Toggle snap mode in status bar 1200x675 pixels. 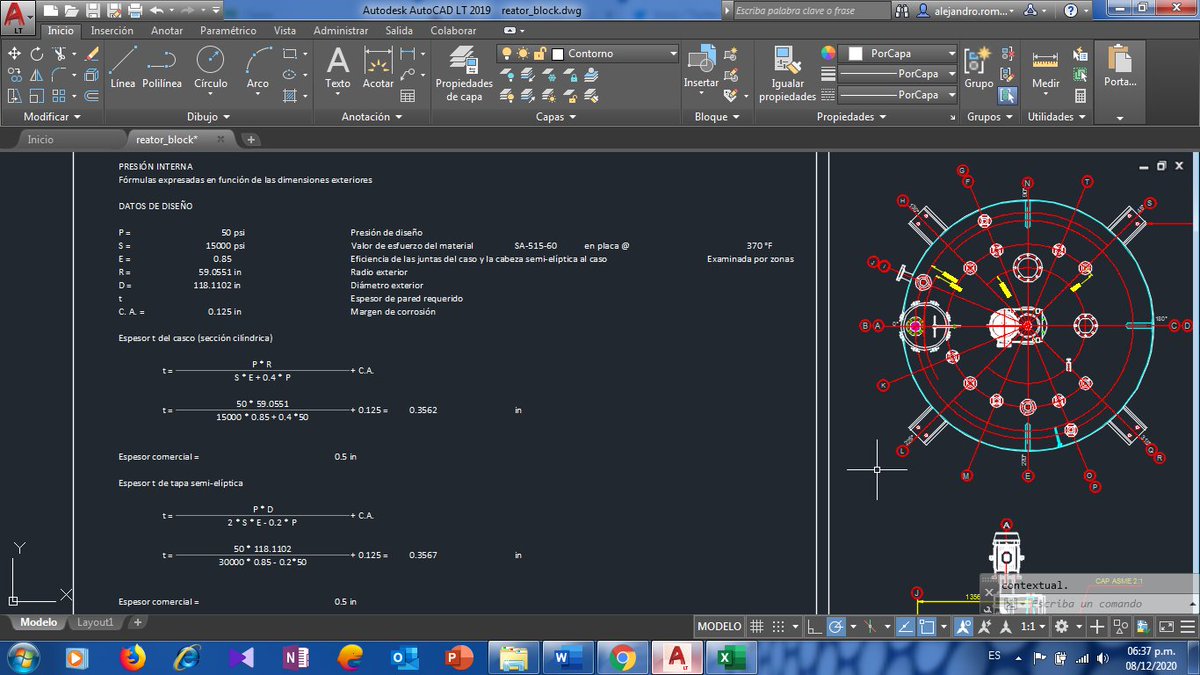click(779, 627)
